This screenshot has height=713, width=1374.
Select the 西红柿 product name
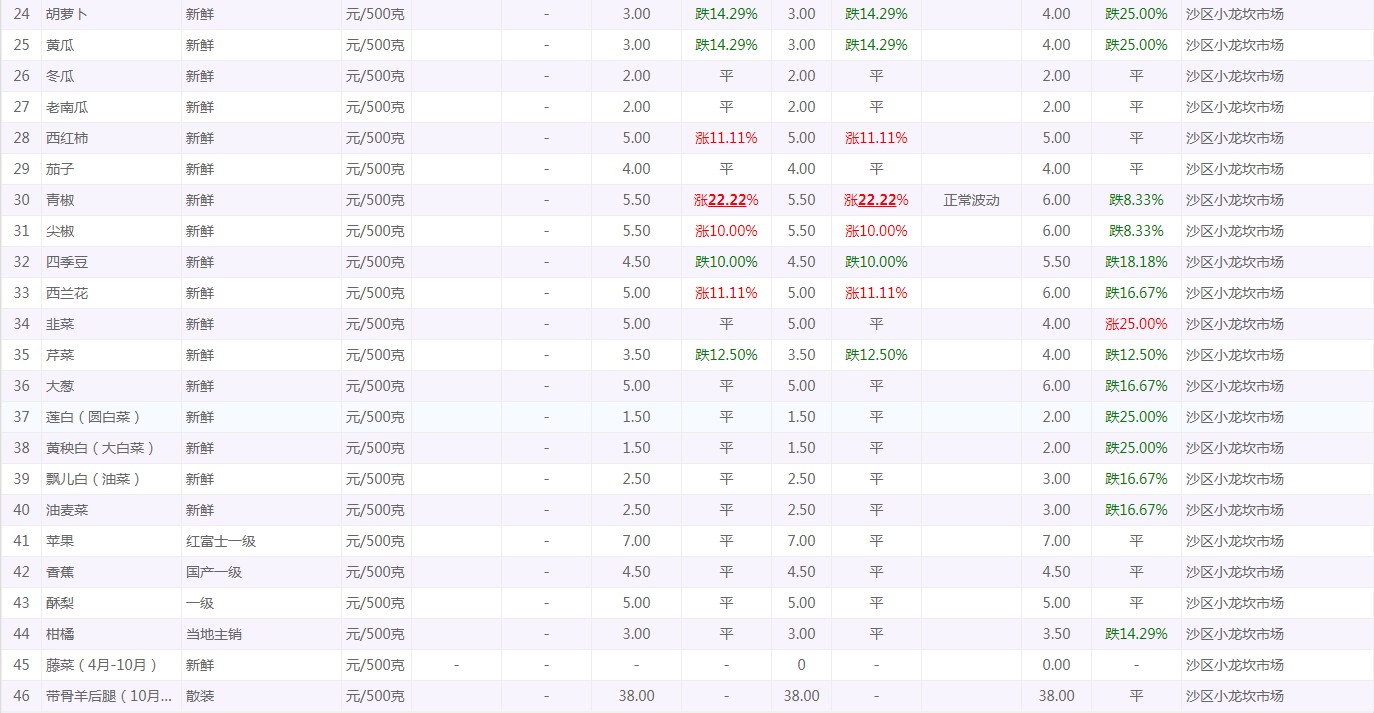pos(67,138)
